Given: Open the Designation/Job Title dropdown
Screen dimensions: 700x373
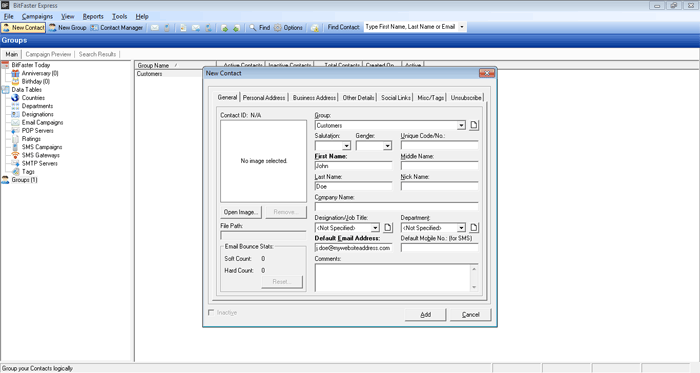Looking at the screenshot, I should (375, 228).
